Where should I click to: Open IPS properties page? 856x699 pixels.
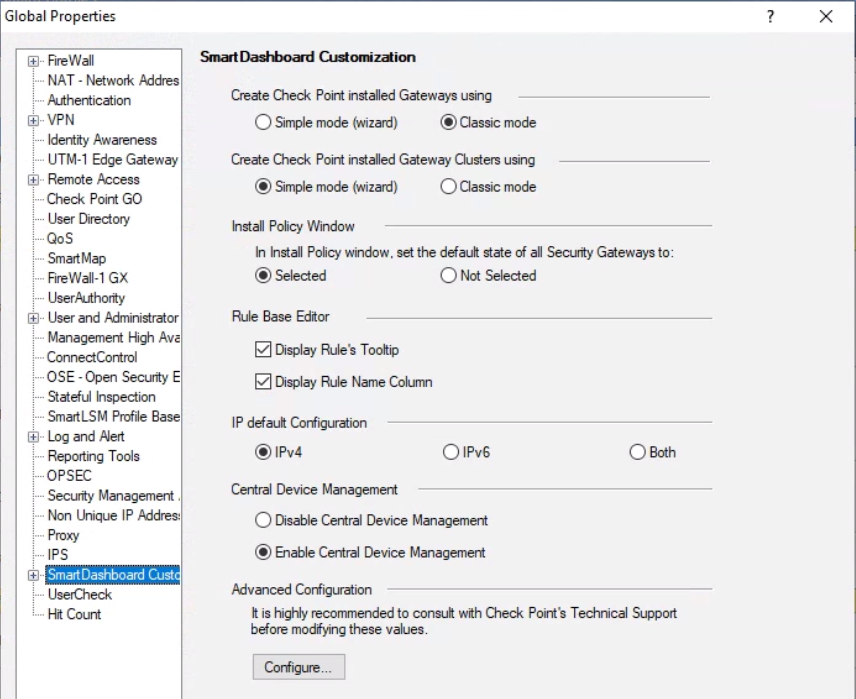tap(58, 555)
